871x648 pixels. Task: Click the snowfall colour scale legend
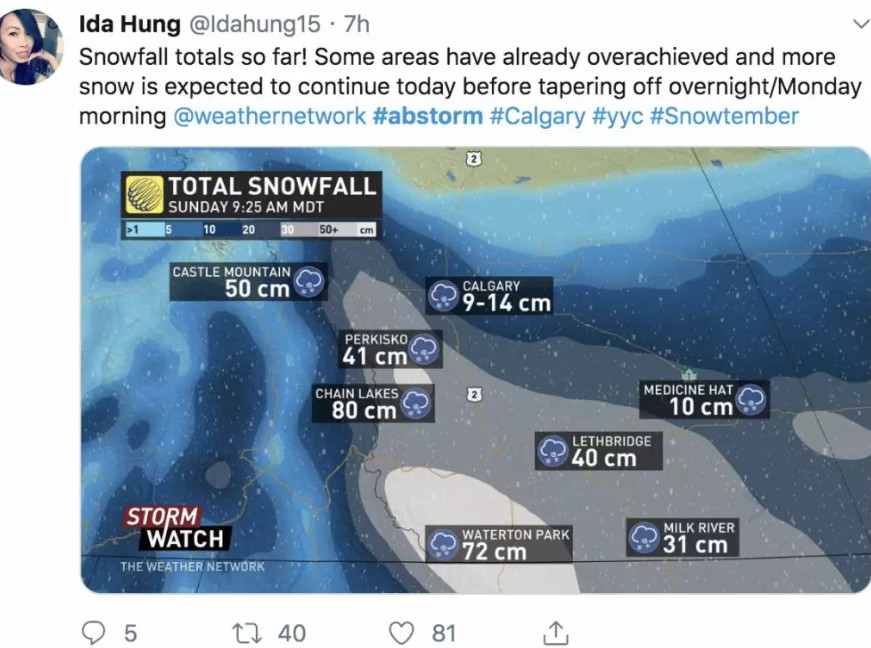pos(250,229)
